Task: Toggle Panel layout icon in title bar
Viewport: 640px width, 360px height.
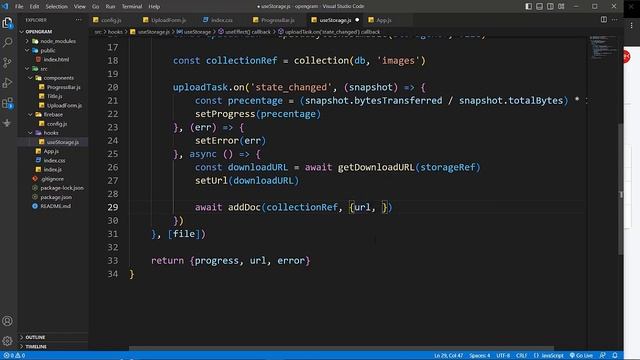Action: pos(540,6)
